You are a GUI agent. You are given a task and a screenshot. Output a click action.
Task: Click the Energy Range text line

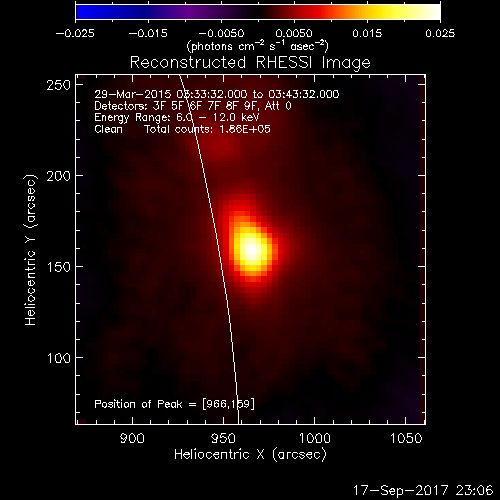(x=177, y=117)
